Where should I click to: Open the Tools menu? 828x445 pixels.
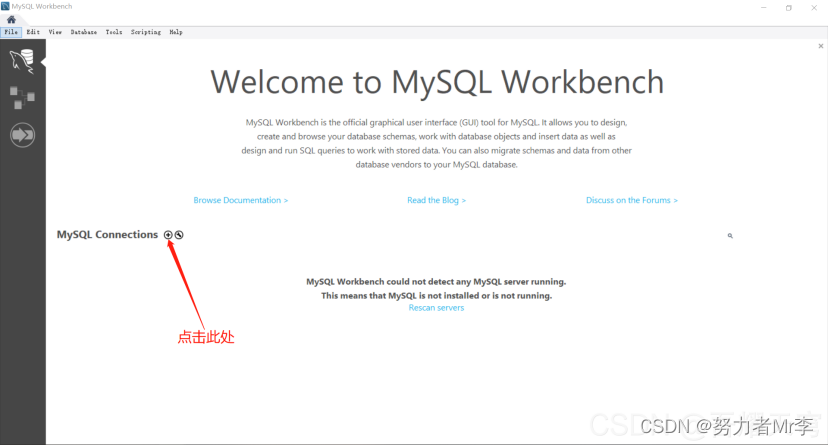[114, 32]
